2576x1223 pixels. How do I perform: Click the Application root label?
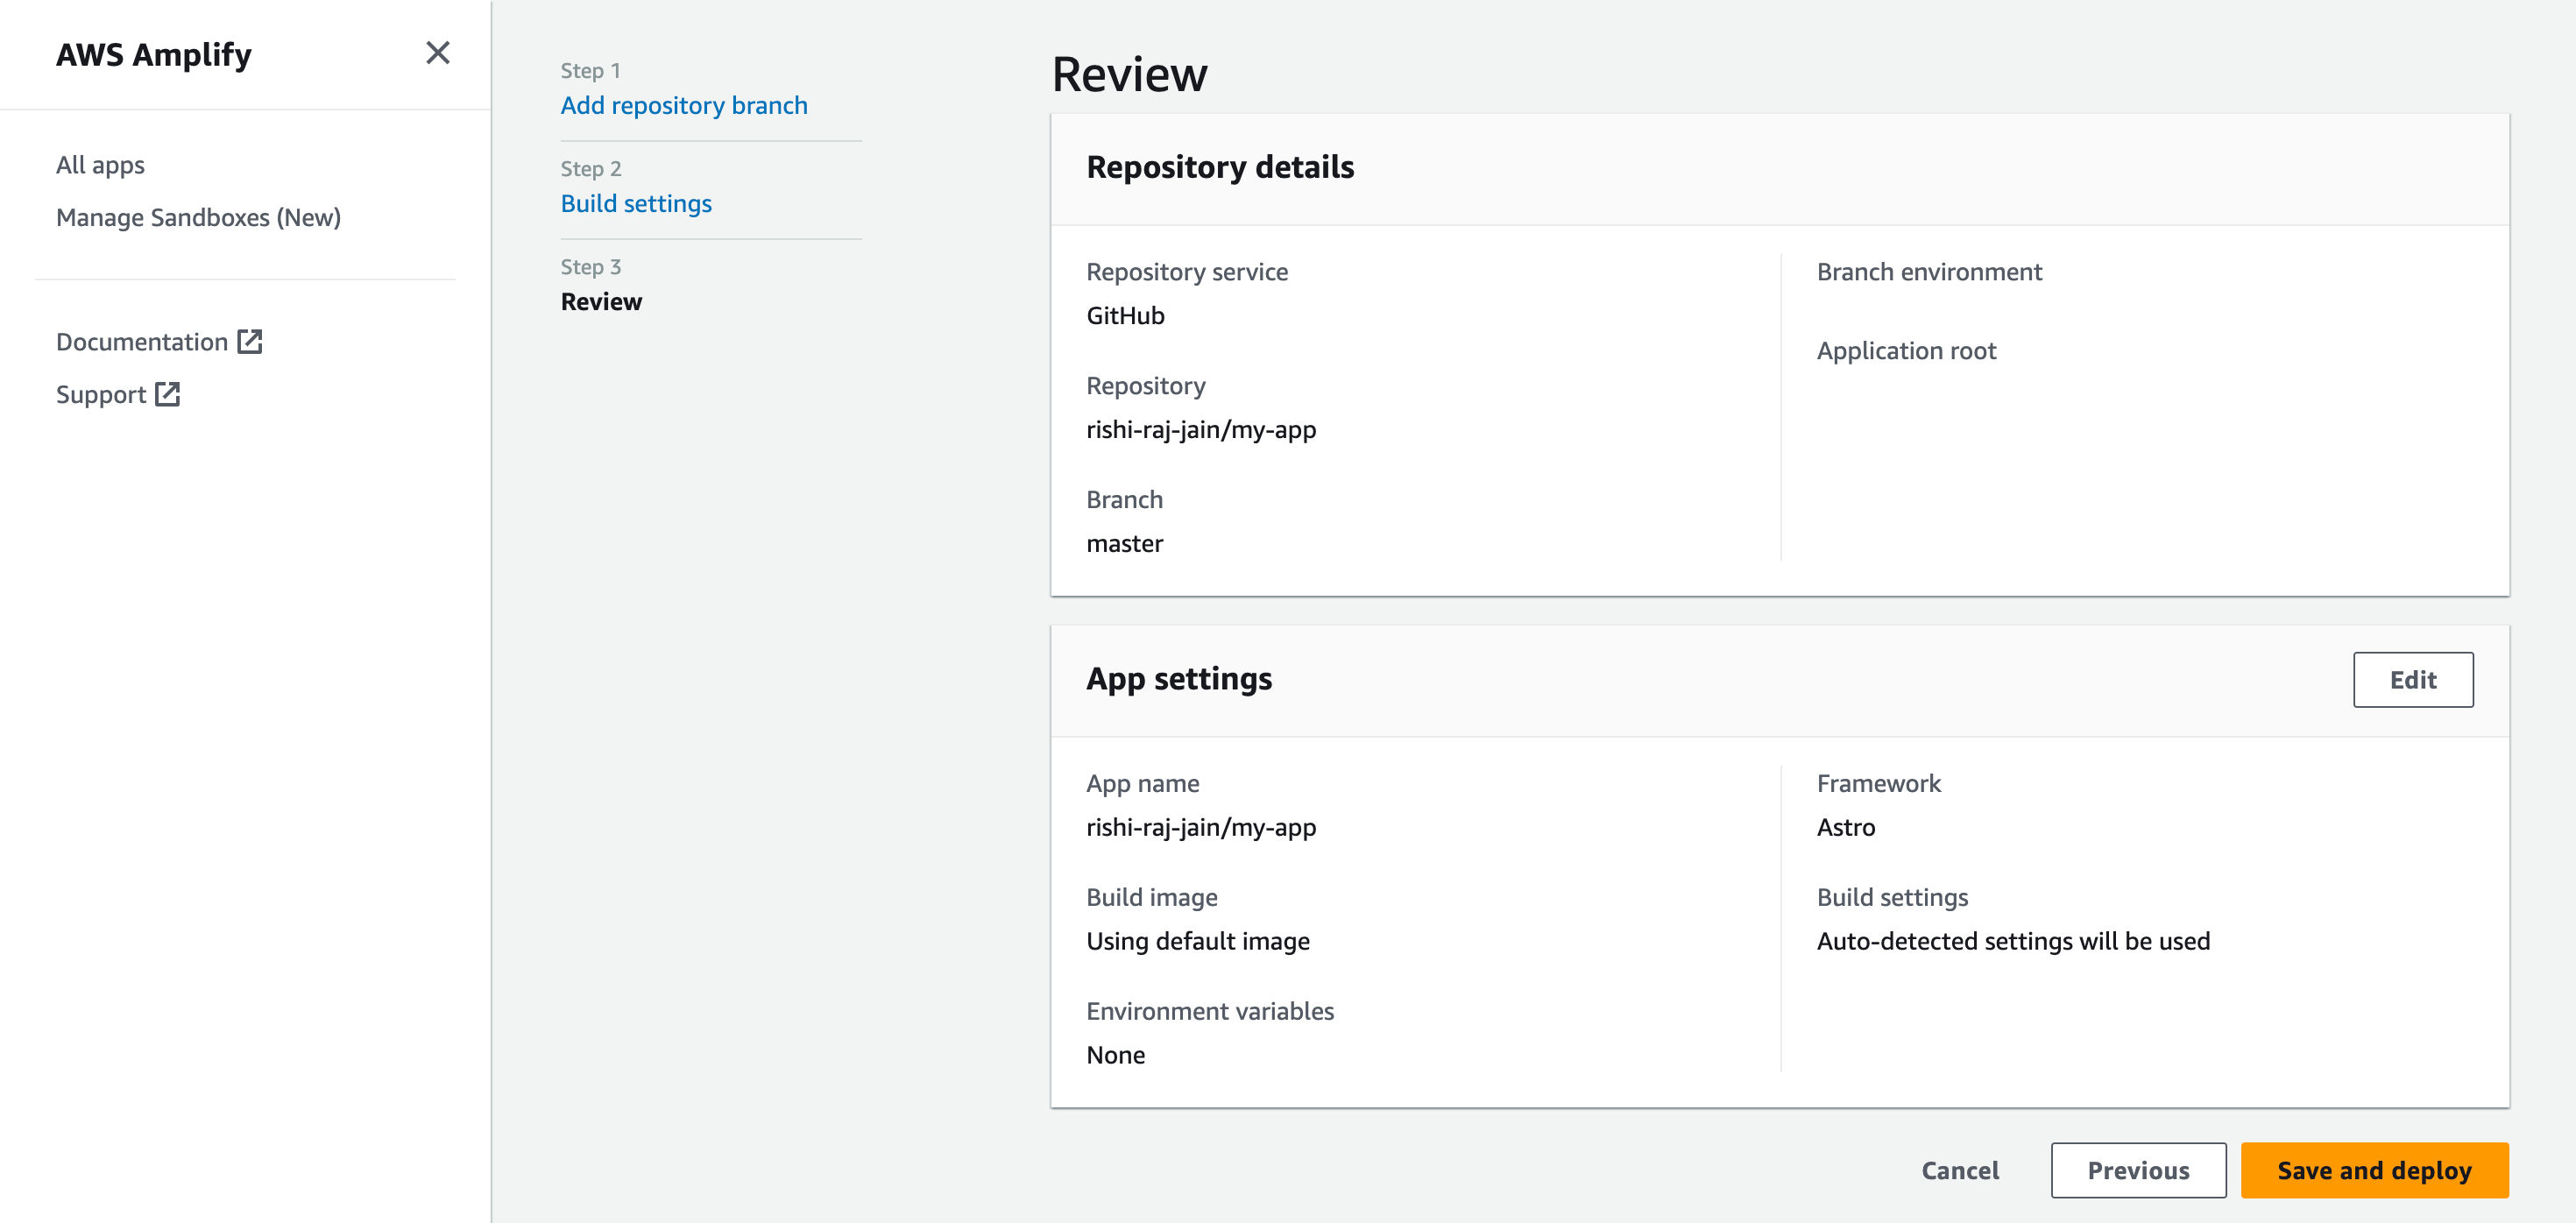click(x=1906, y=351)
